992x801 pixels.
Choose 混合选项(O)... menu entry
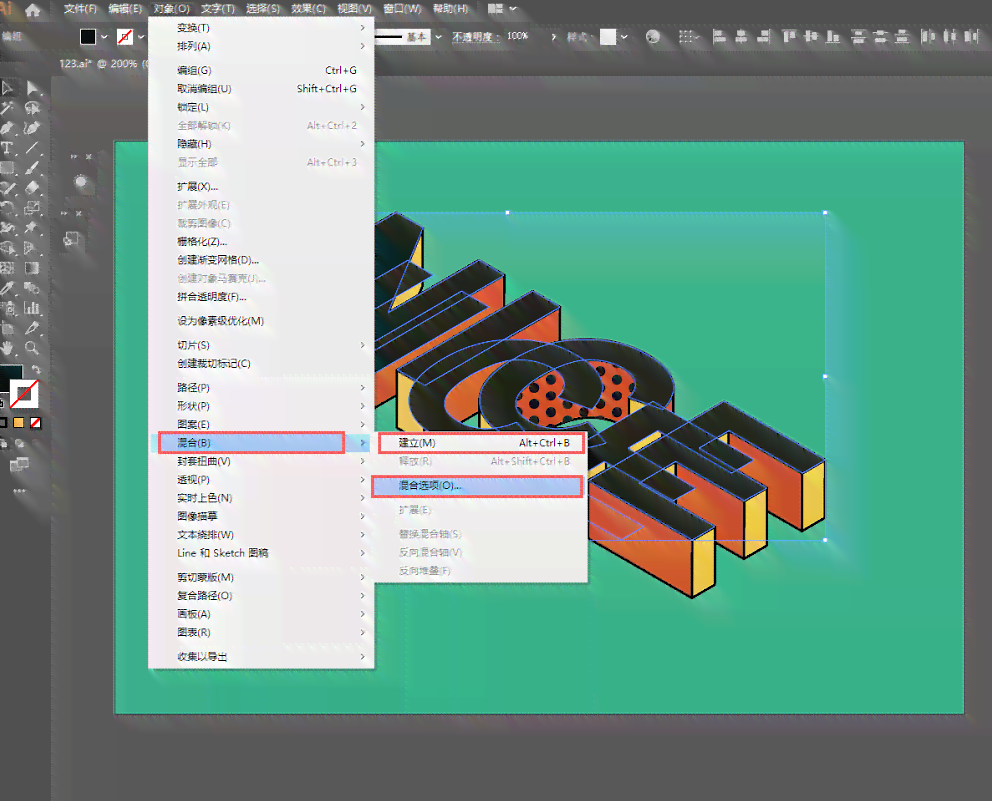tap(477, 486)
